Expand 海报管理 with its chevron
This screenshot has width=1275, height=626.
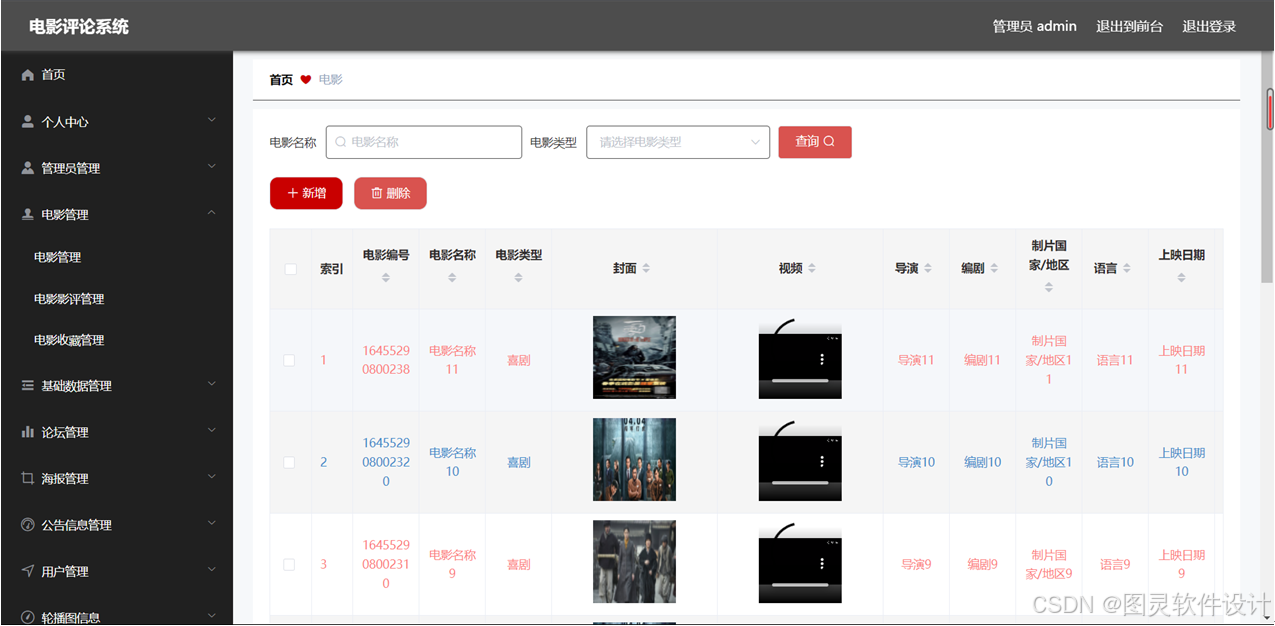(x=211, y=477)
